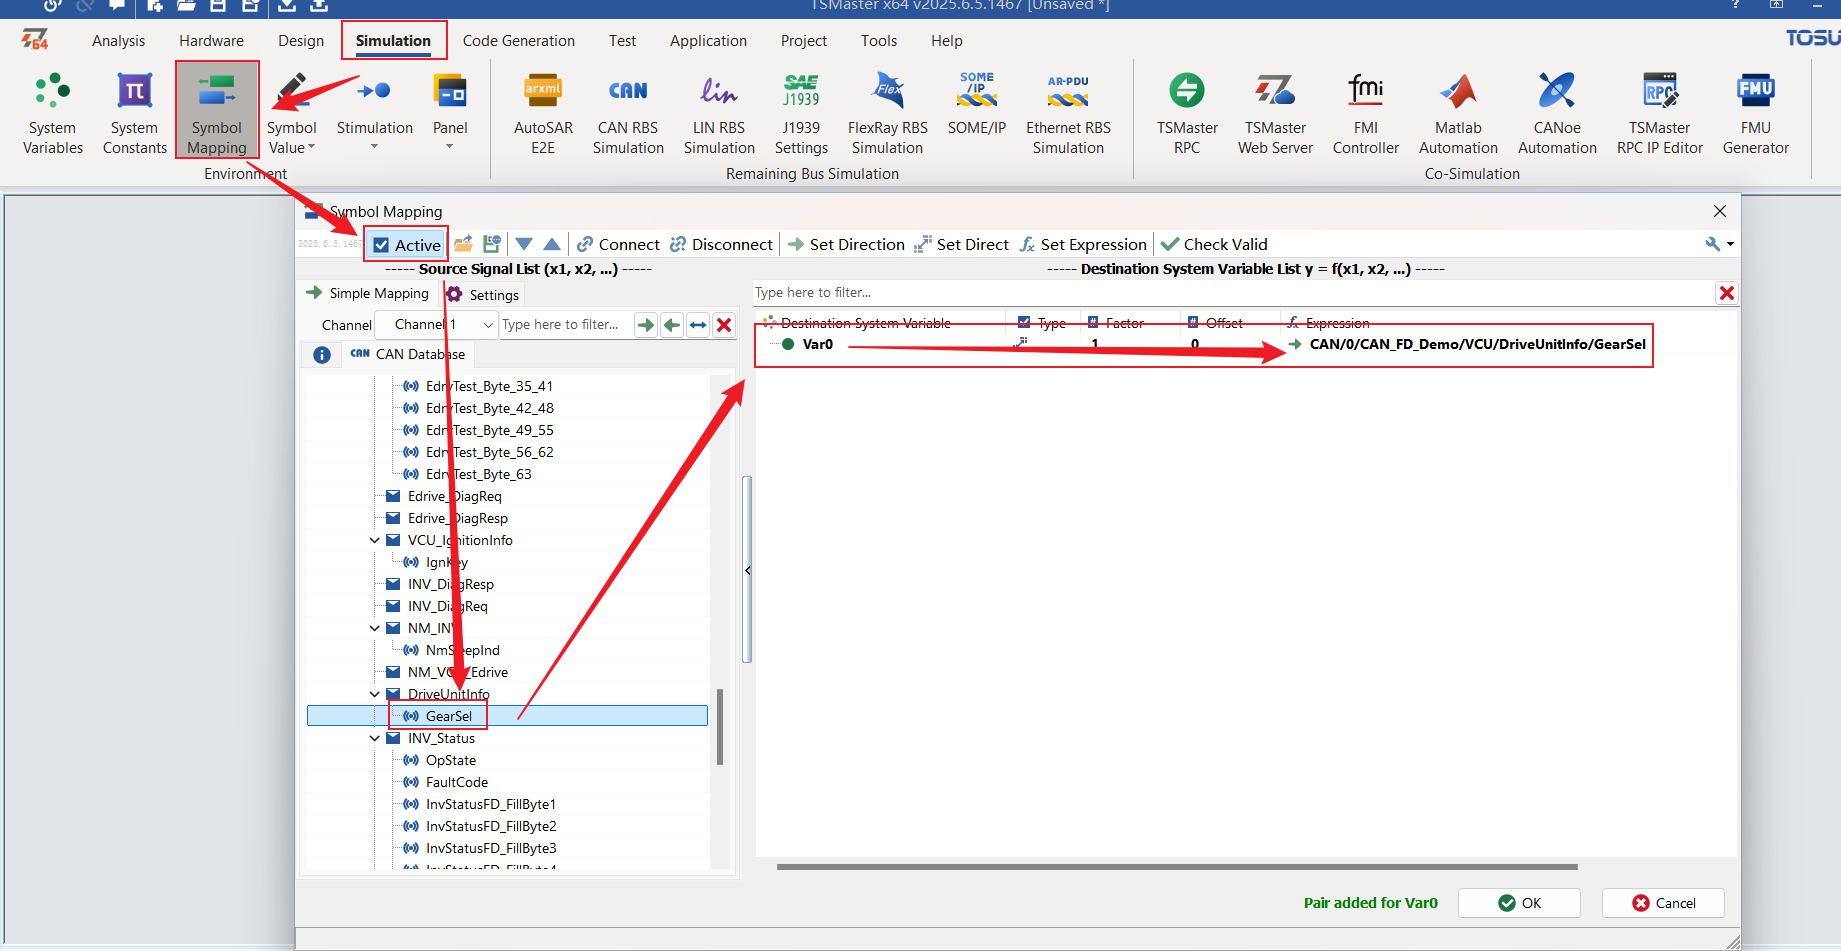The image size is (1841, 951).
Task: Open TSMaster RPC
Action: click(x=1187, y=112)
